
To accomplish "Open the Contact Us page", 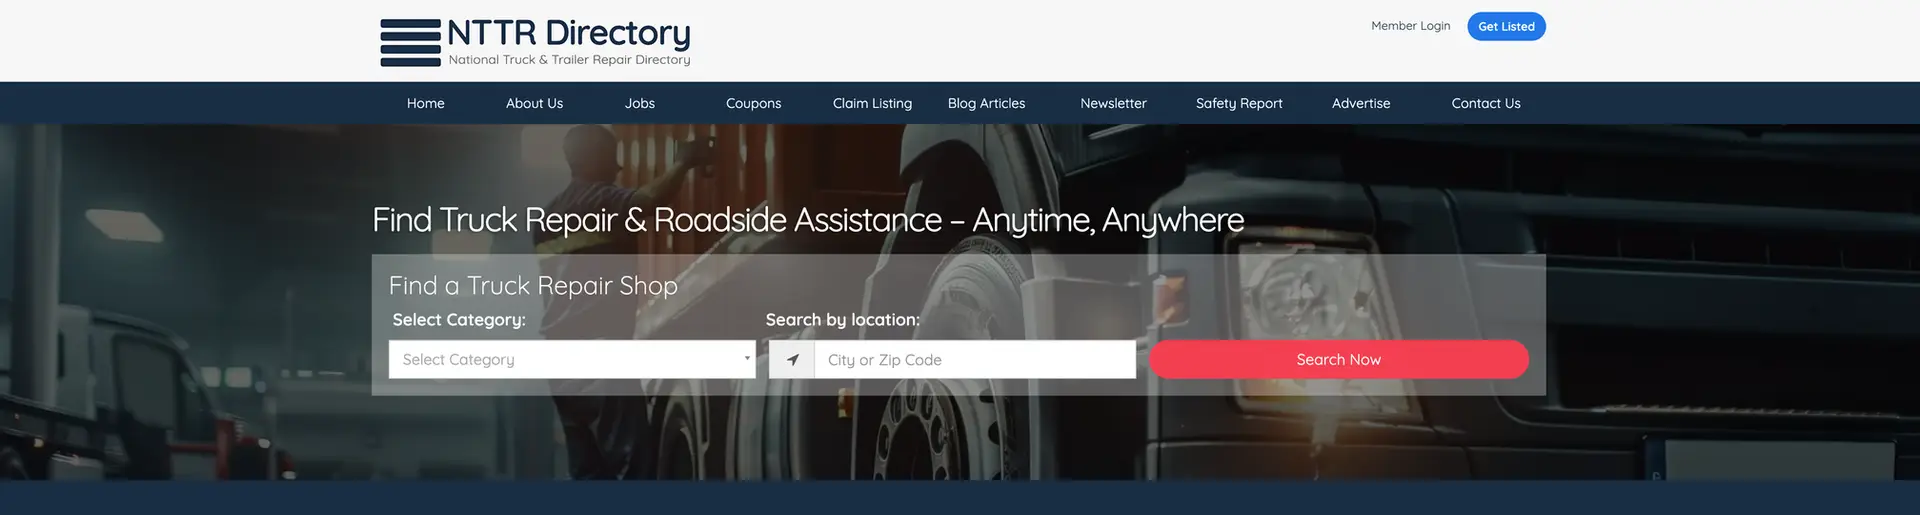I will click(x=1485, y=103).
